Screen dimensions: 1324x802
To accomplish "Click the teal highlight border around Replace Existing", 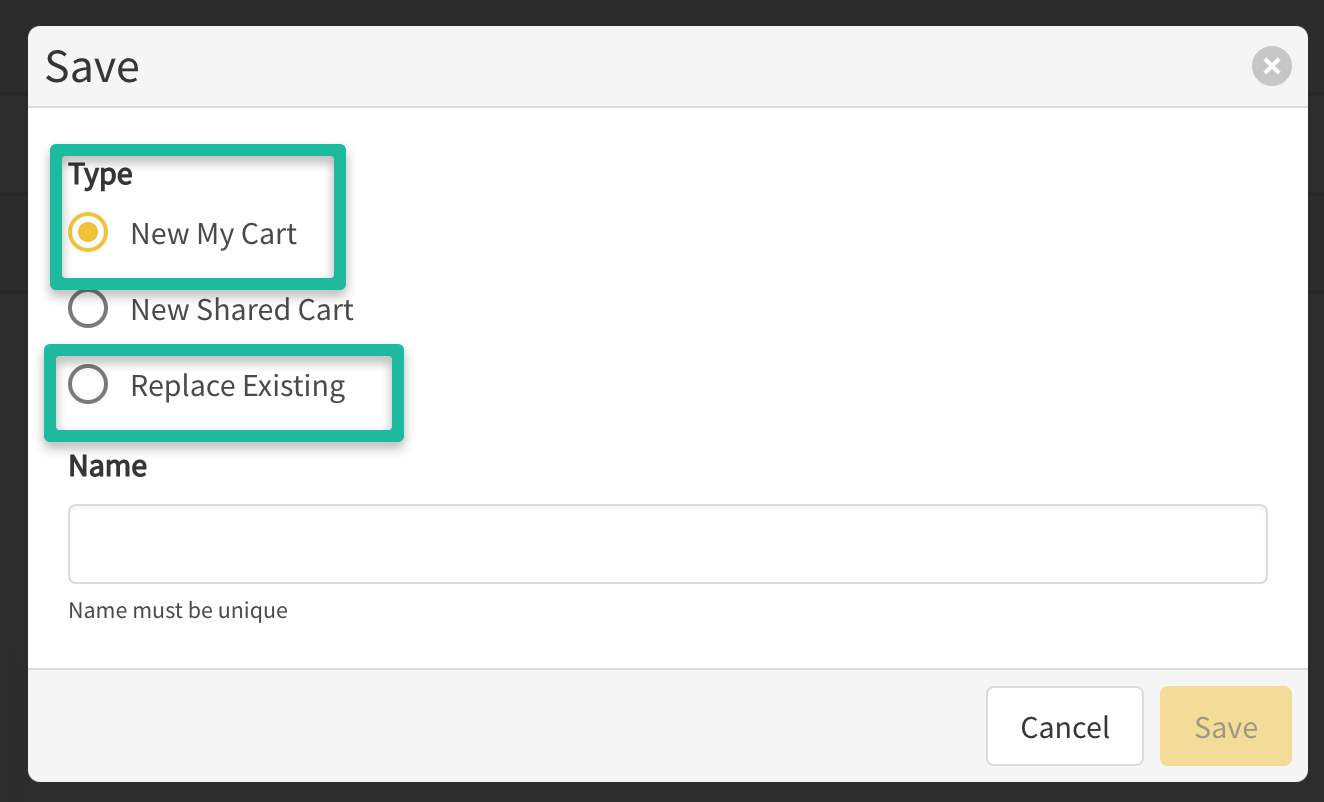I will (x=397, y=392).
